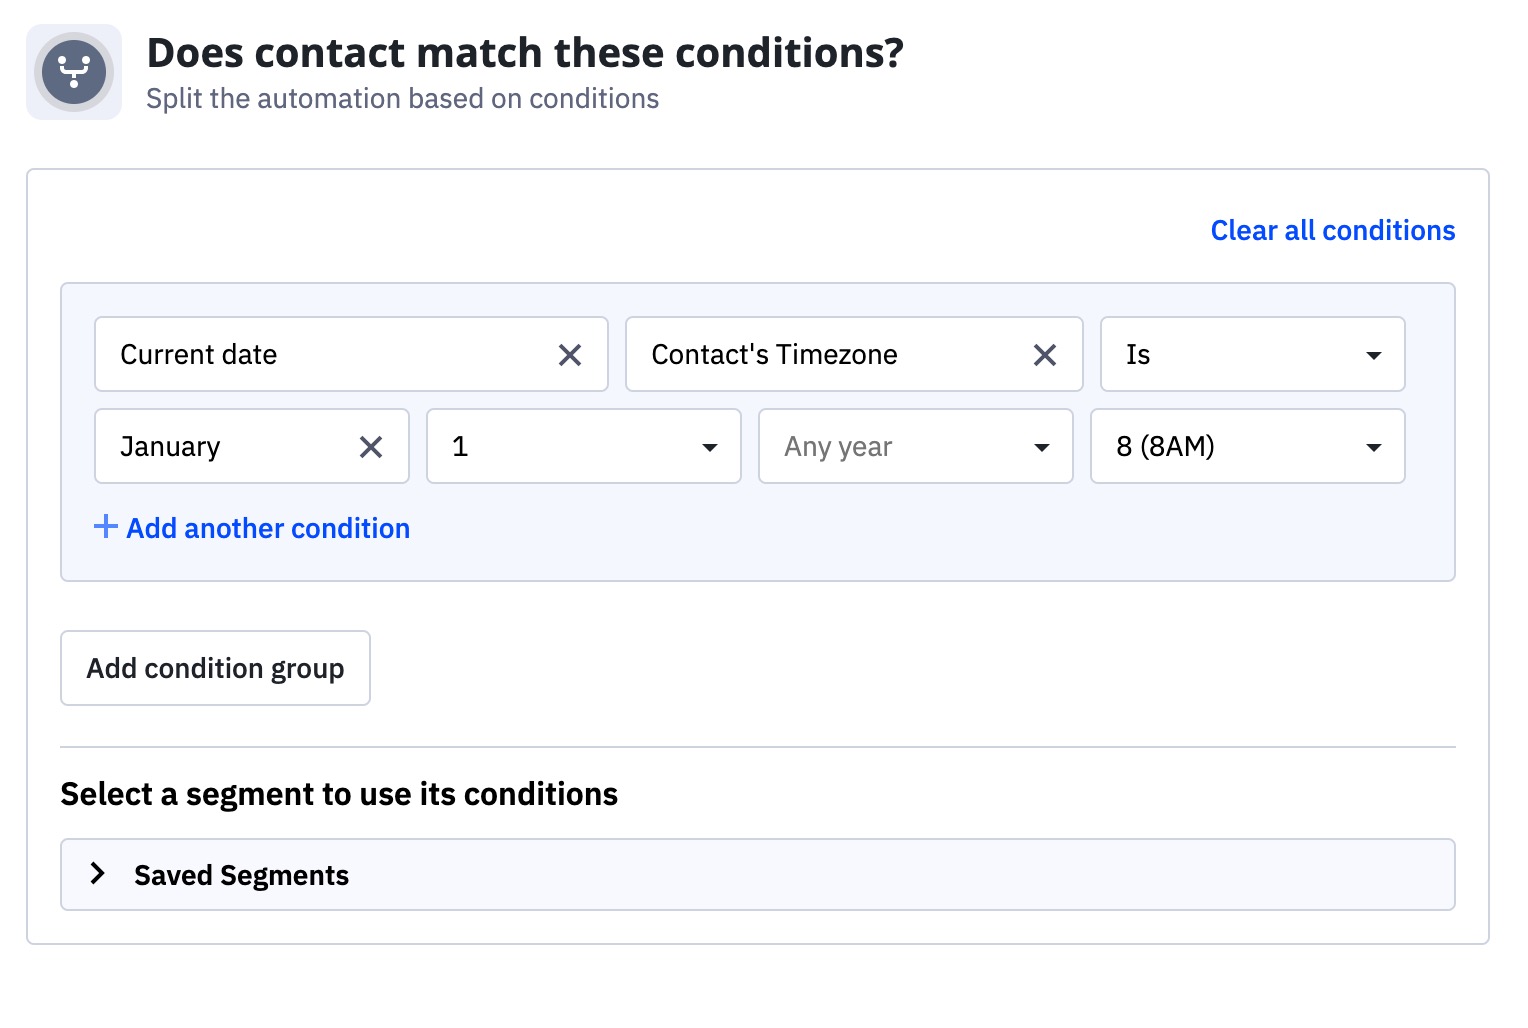This screenshot has width=1528, height=1028.
Task: Click the Clear all conditions link
Action: [x=1332, y=231]
